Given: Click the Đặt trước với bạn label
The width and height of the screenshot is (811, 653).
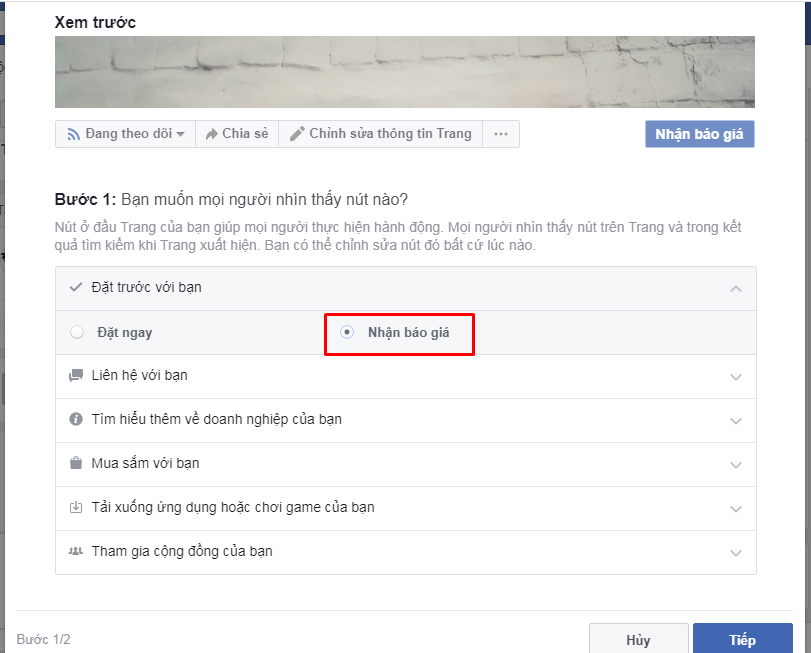Looking at the screenshot, I should tap(146, 287).
